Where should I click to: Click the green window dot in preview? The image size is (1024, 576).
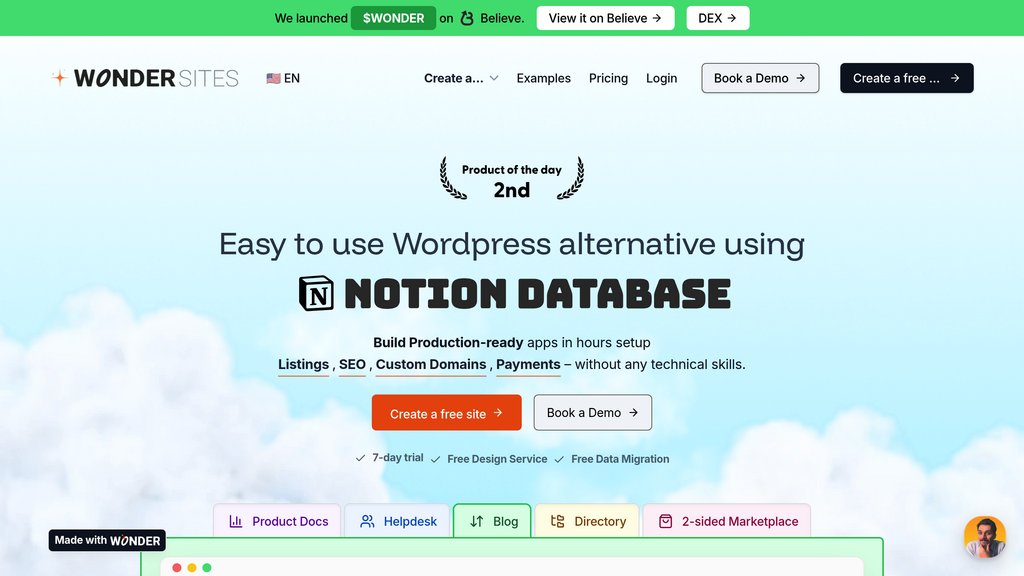click(x=207, y=568)
